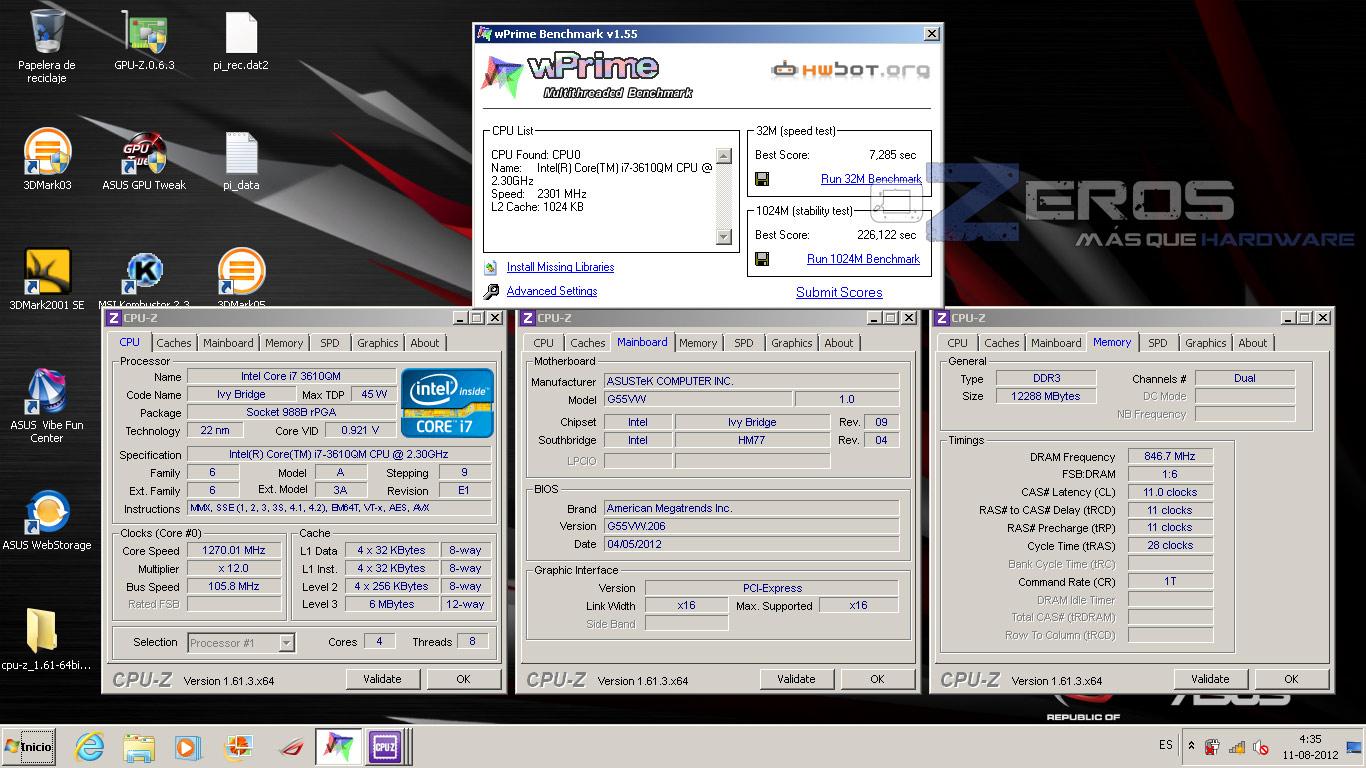Image resolution: width=1366 pixels, height=768 pixels.
Task: Open Internet Explorer from the taskbar
Action: [90, 747]
